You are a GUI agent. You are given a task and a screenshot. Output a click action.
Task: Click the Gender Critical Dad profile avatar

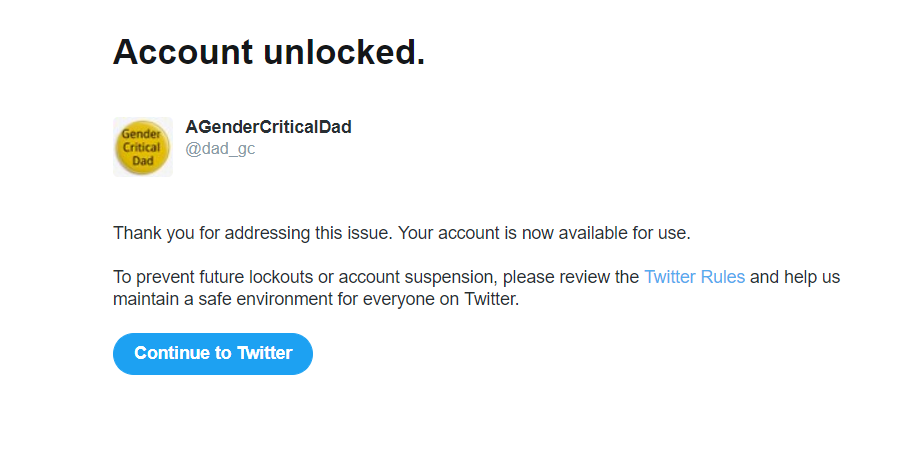click(x=142, y=147)
